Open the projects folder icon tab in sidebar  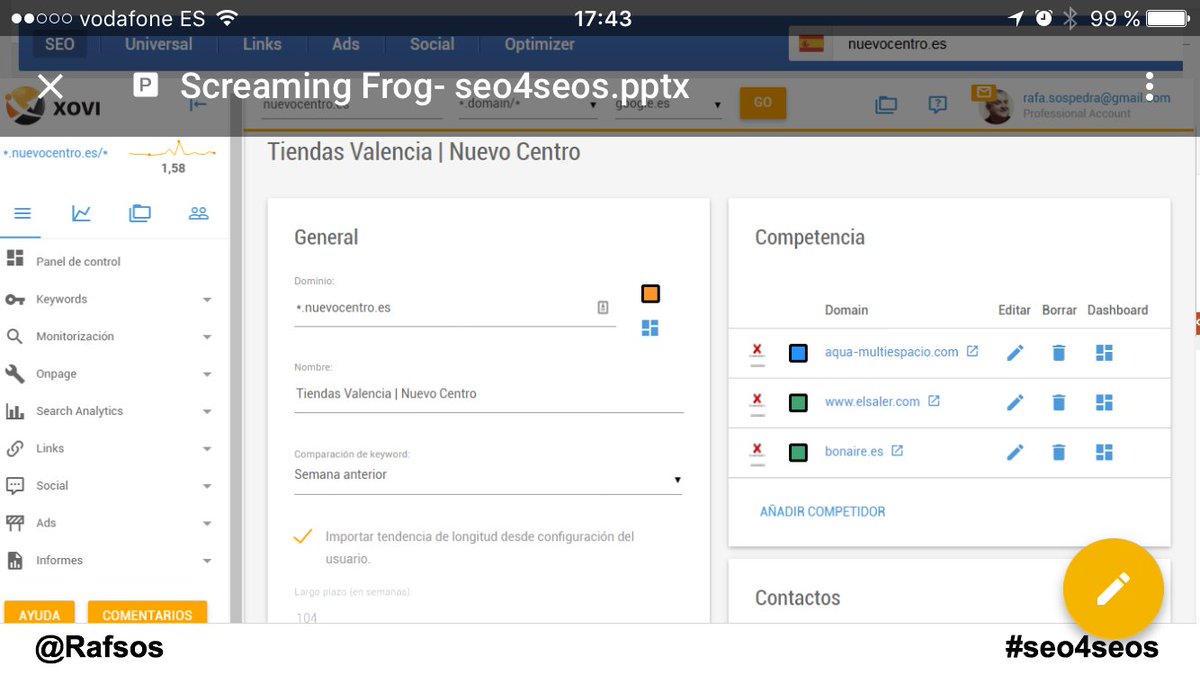click(139, 213)
